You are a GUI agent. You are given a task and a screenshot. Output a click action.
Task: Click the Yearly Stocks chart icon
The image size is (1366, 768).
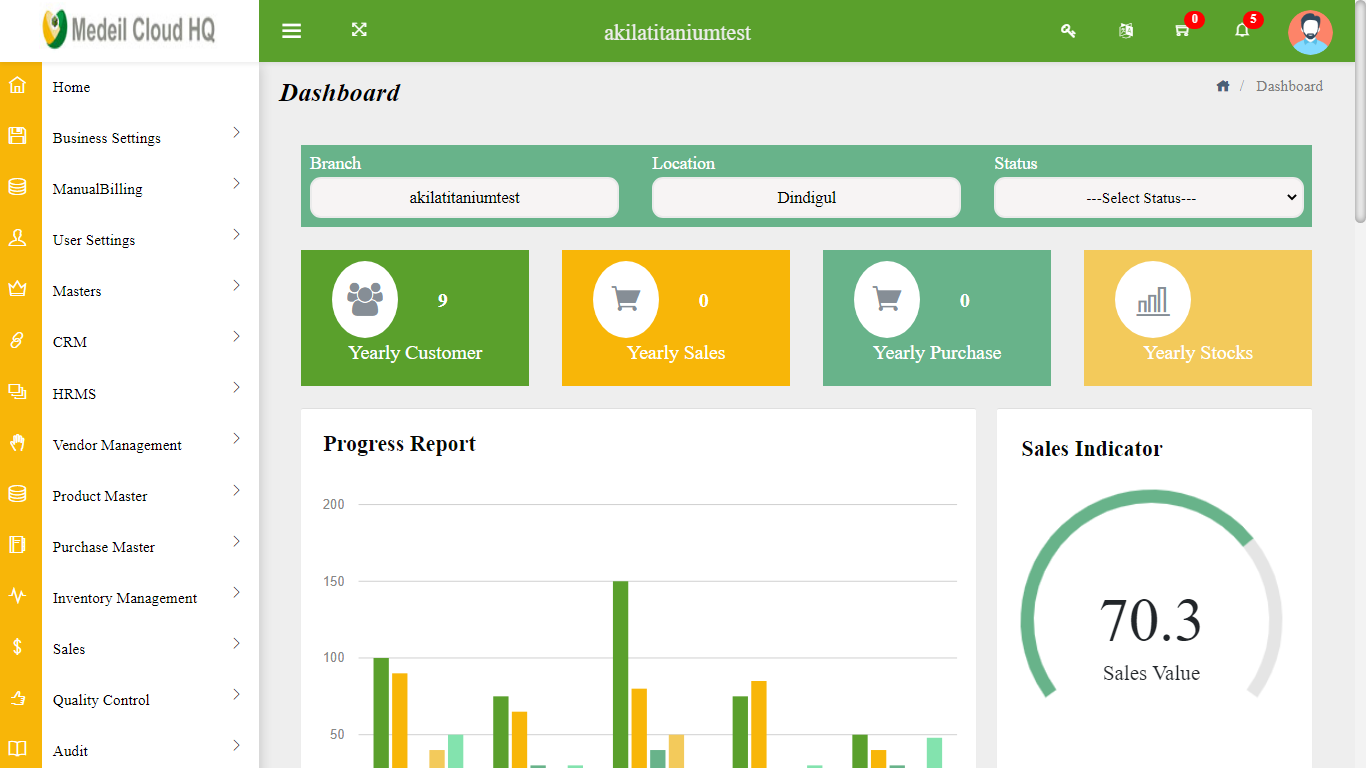pyautogui.click(x=1152, y=299)
